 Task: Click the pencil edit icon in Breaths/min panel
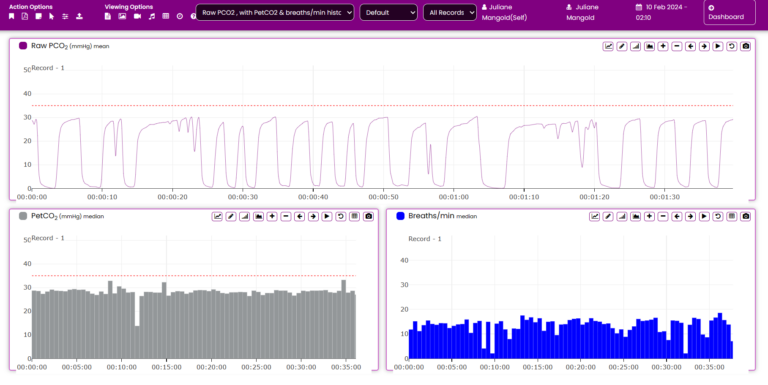click(x=608, y=216)
